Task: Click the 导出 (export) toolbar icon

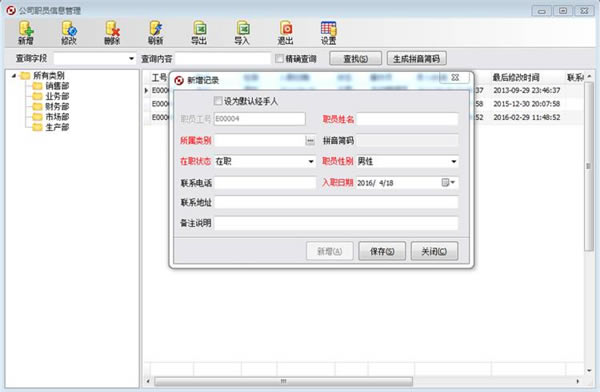Action: [x=199, y=33]
